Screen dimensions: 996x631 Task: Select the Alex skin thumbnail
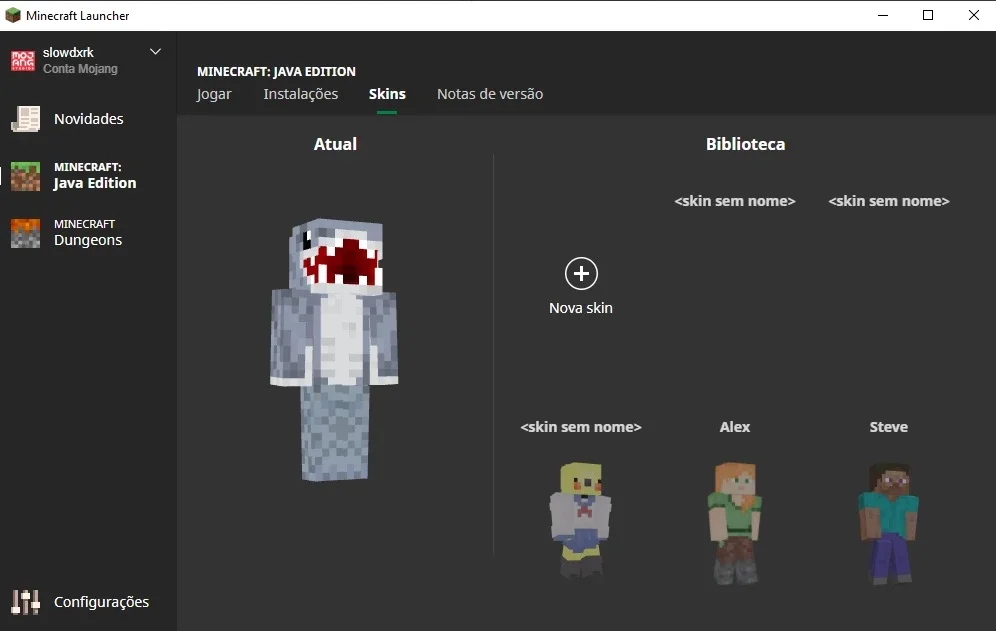coord(735,522)
